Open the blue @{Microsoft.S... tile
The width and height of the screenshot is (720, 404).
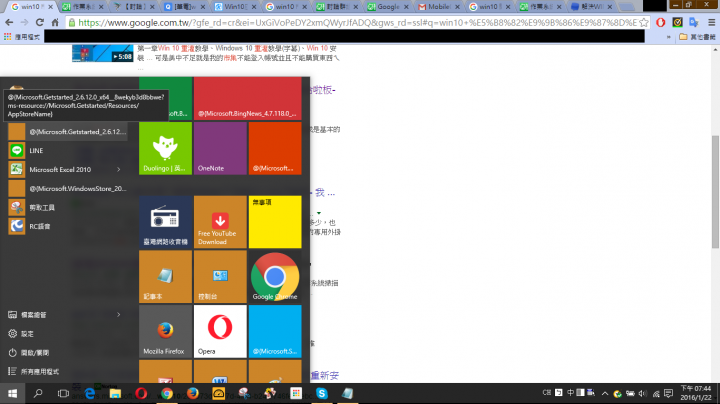point(275,331)
